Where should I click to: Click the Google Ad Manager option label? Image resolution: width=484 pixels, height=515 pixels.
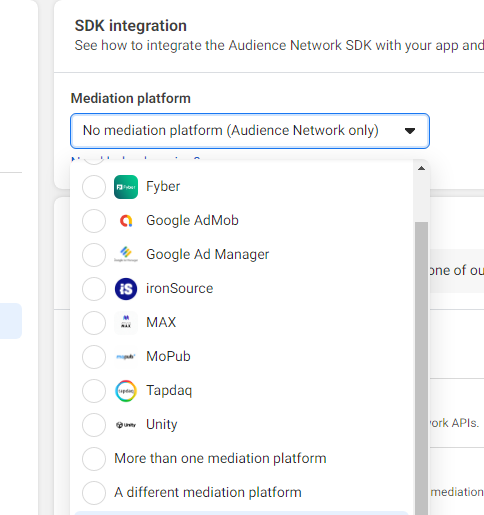[x=207, y=255]
